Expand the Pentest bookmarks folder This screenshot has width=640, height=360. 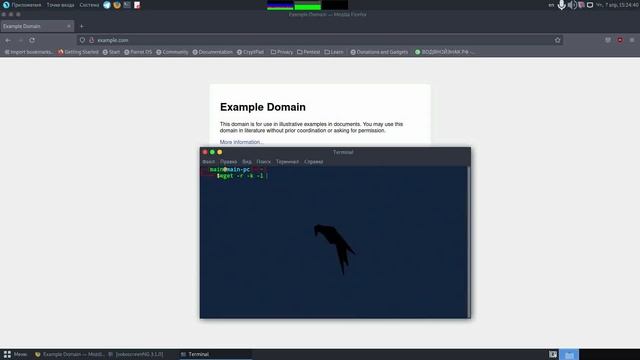309,52
